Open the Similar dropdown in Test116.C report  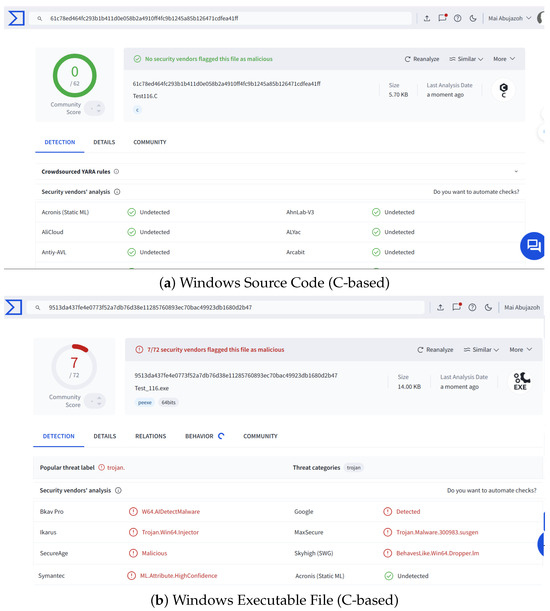pos(466,59)
